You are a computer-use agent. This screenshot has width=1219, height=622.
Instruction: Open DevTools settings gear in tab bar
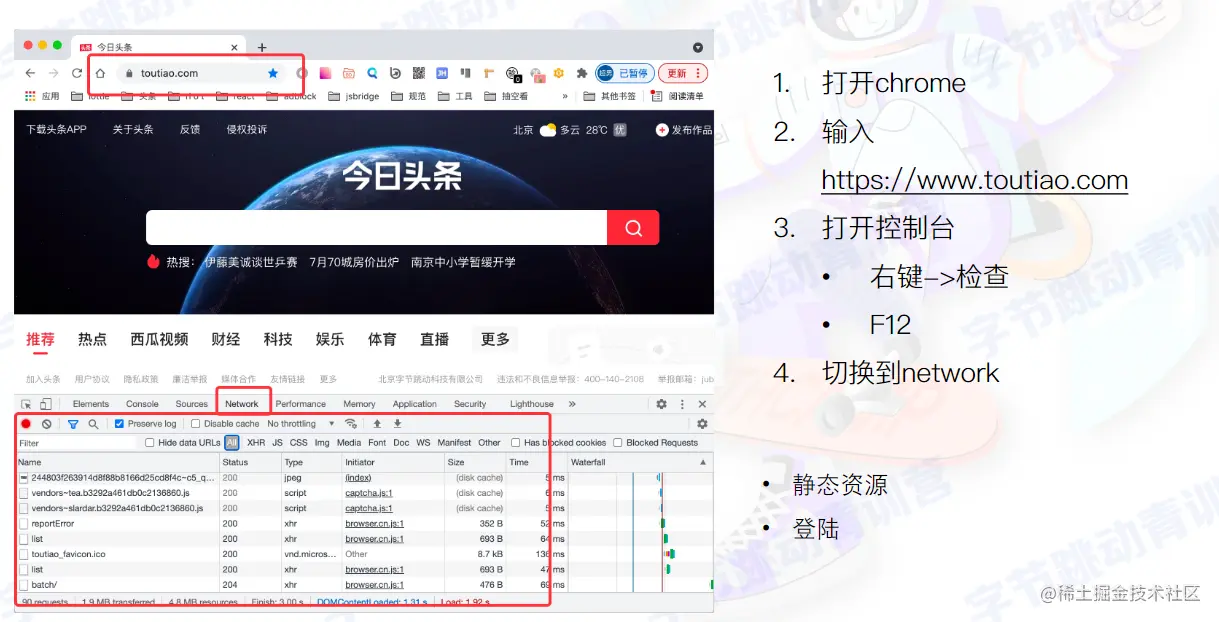coord(661,404)
